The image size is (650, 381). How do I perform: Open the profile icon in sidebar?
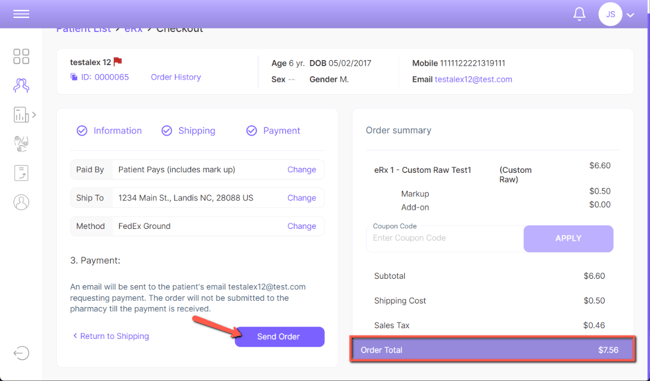coord(21,202)
